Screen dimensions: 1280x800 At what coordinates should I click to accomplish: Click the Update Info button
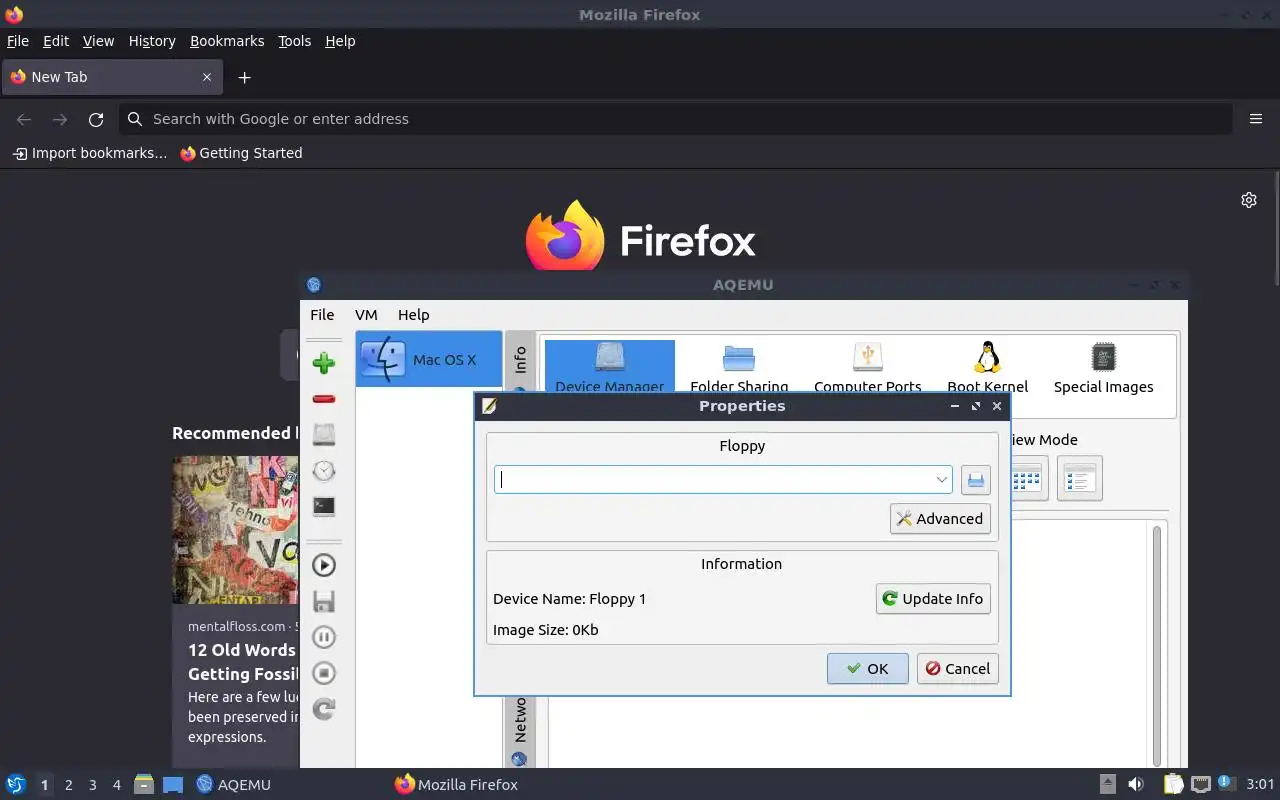[933, 599]
